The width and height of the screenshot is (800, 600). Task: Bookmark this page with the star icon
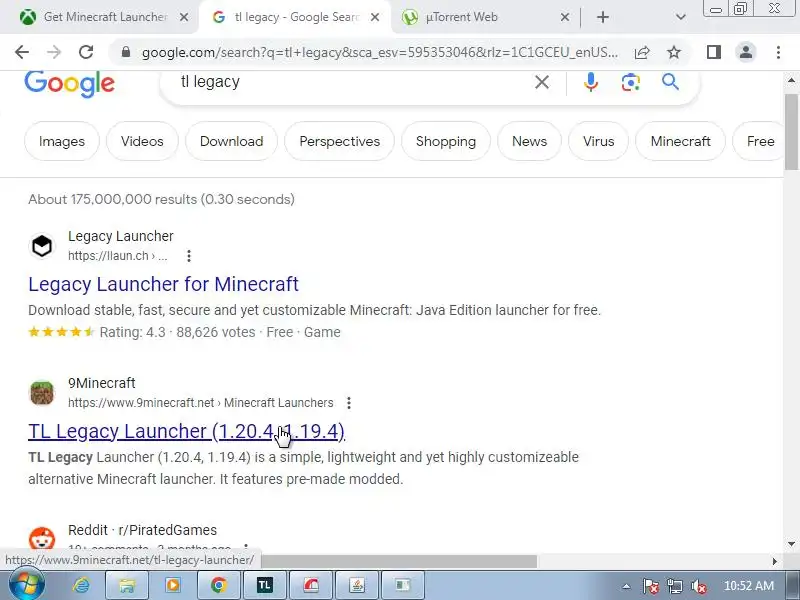[674, 52]
